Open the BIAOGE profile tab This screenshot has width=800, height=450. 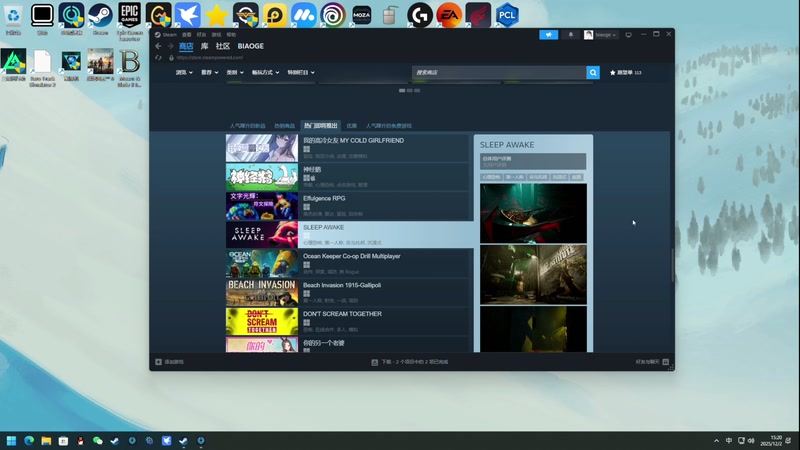pos(251,46)
